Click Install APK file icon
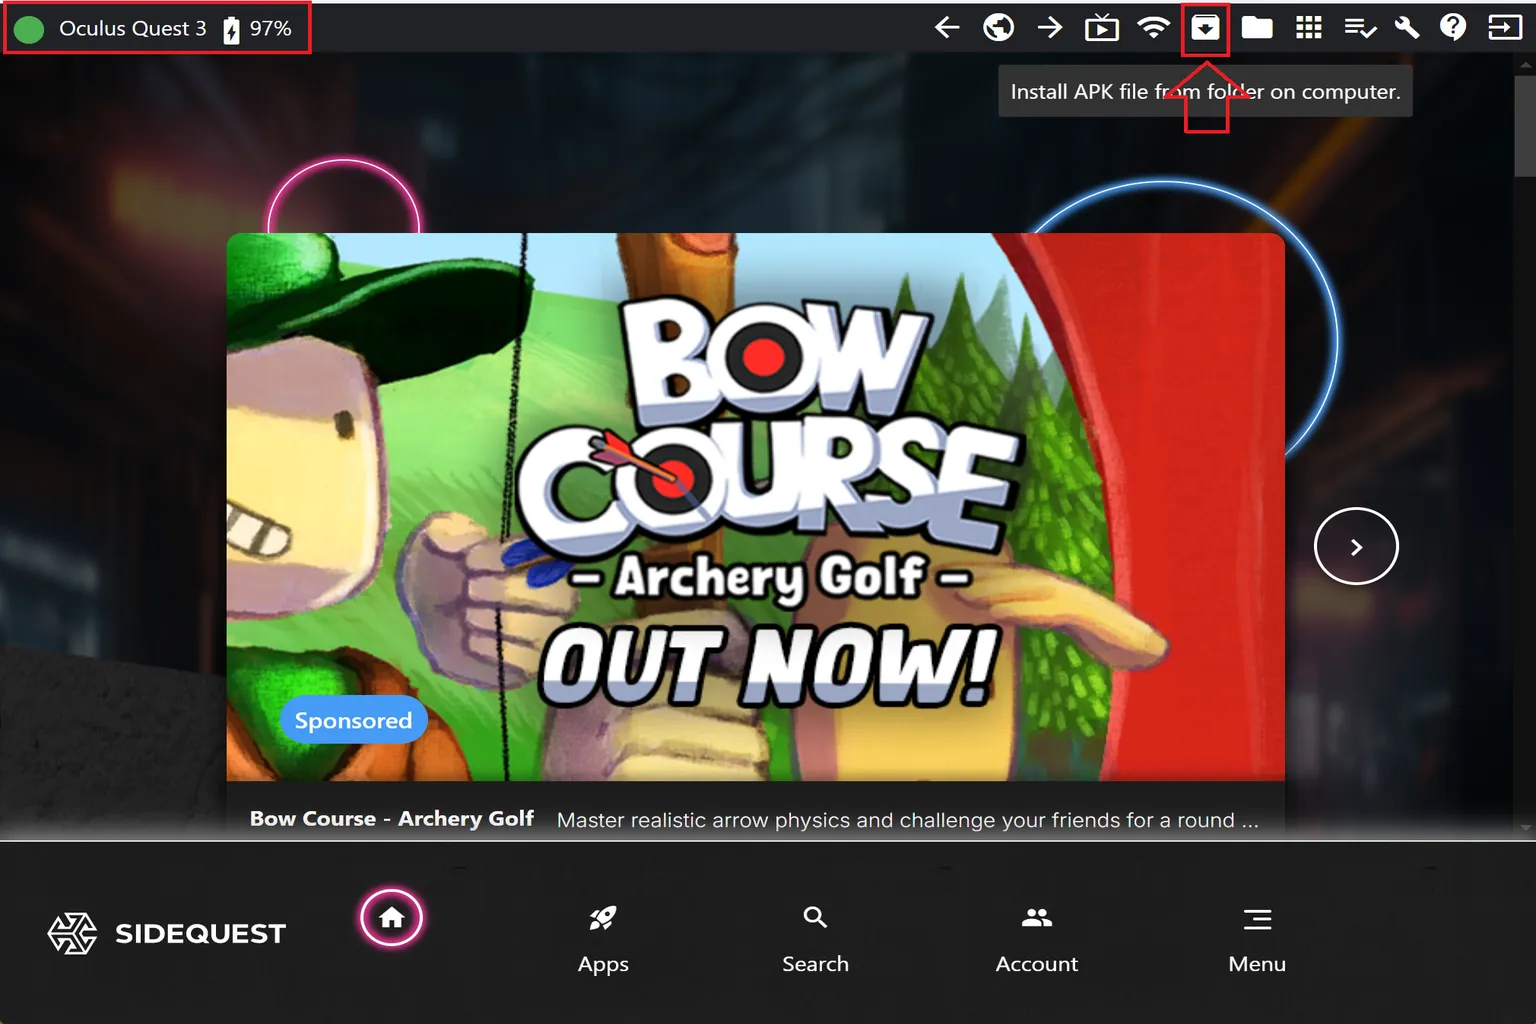 1205,28
